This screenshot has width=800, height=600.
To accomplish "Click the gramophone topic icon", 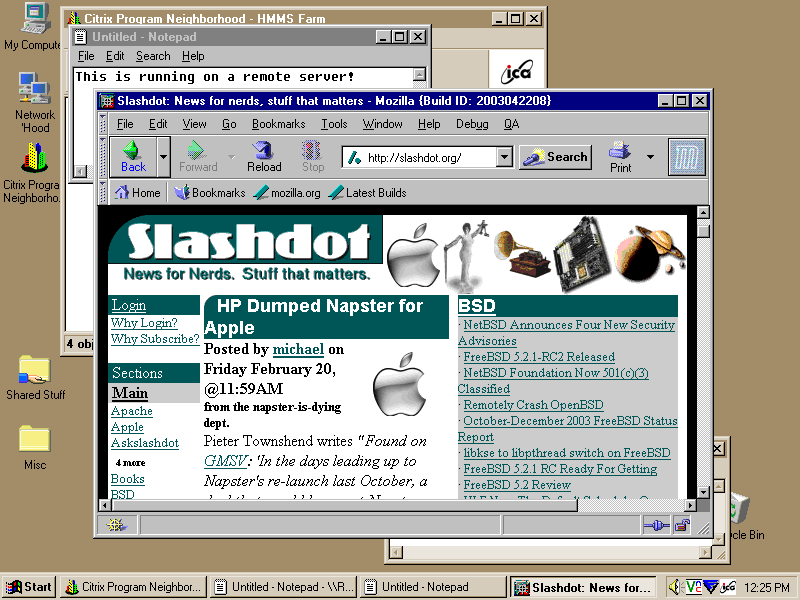I will pyautogui.click(x=522, y=254).
